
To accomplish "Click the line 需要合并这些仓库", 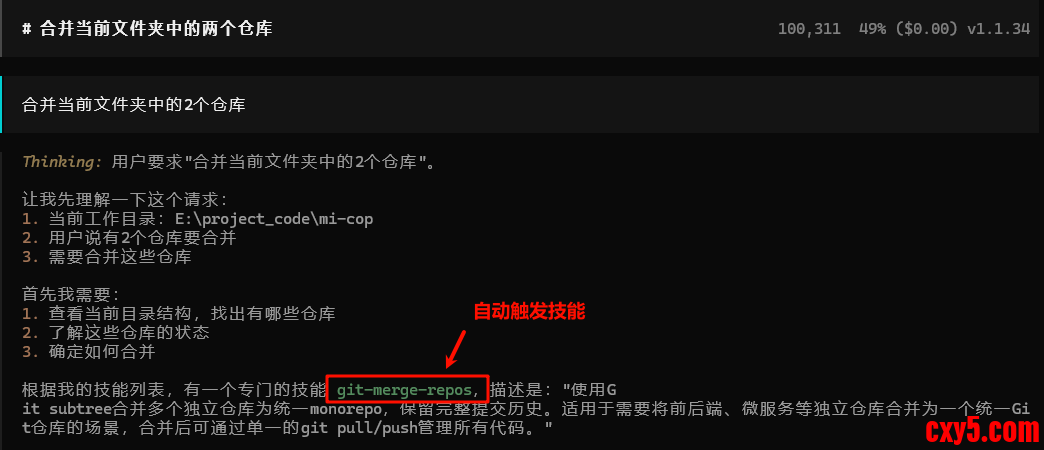I will 120,257.
